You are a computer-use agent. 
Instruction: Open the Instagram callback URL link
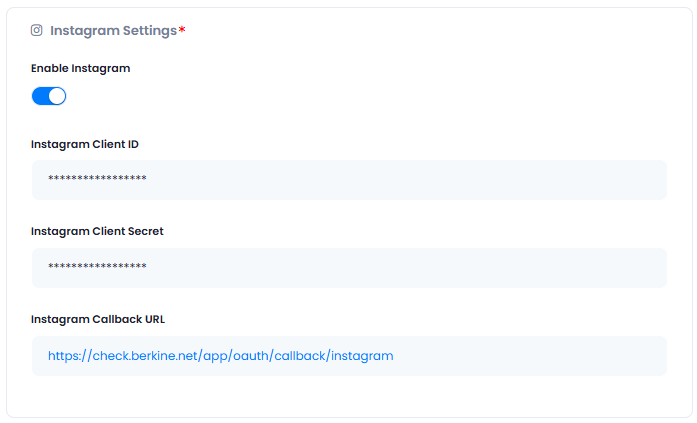[x=220, y=356]
